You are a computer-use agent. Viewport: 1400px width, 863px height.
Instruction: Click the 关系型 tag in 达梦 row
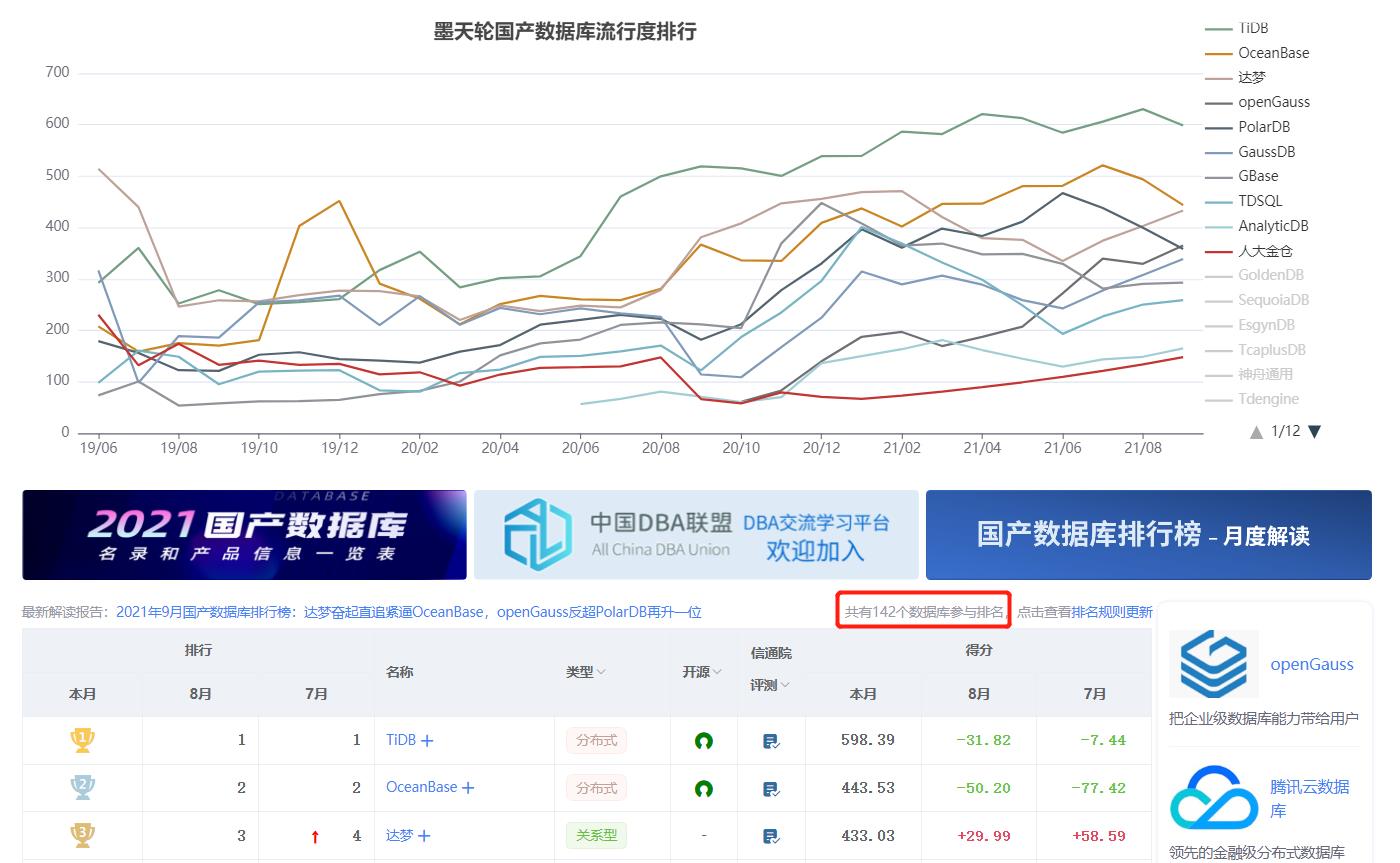pyautogui.click(x=596, y=836)
